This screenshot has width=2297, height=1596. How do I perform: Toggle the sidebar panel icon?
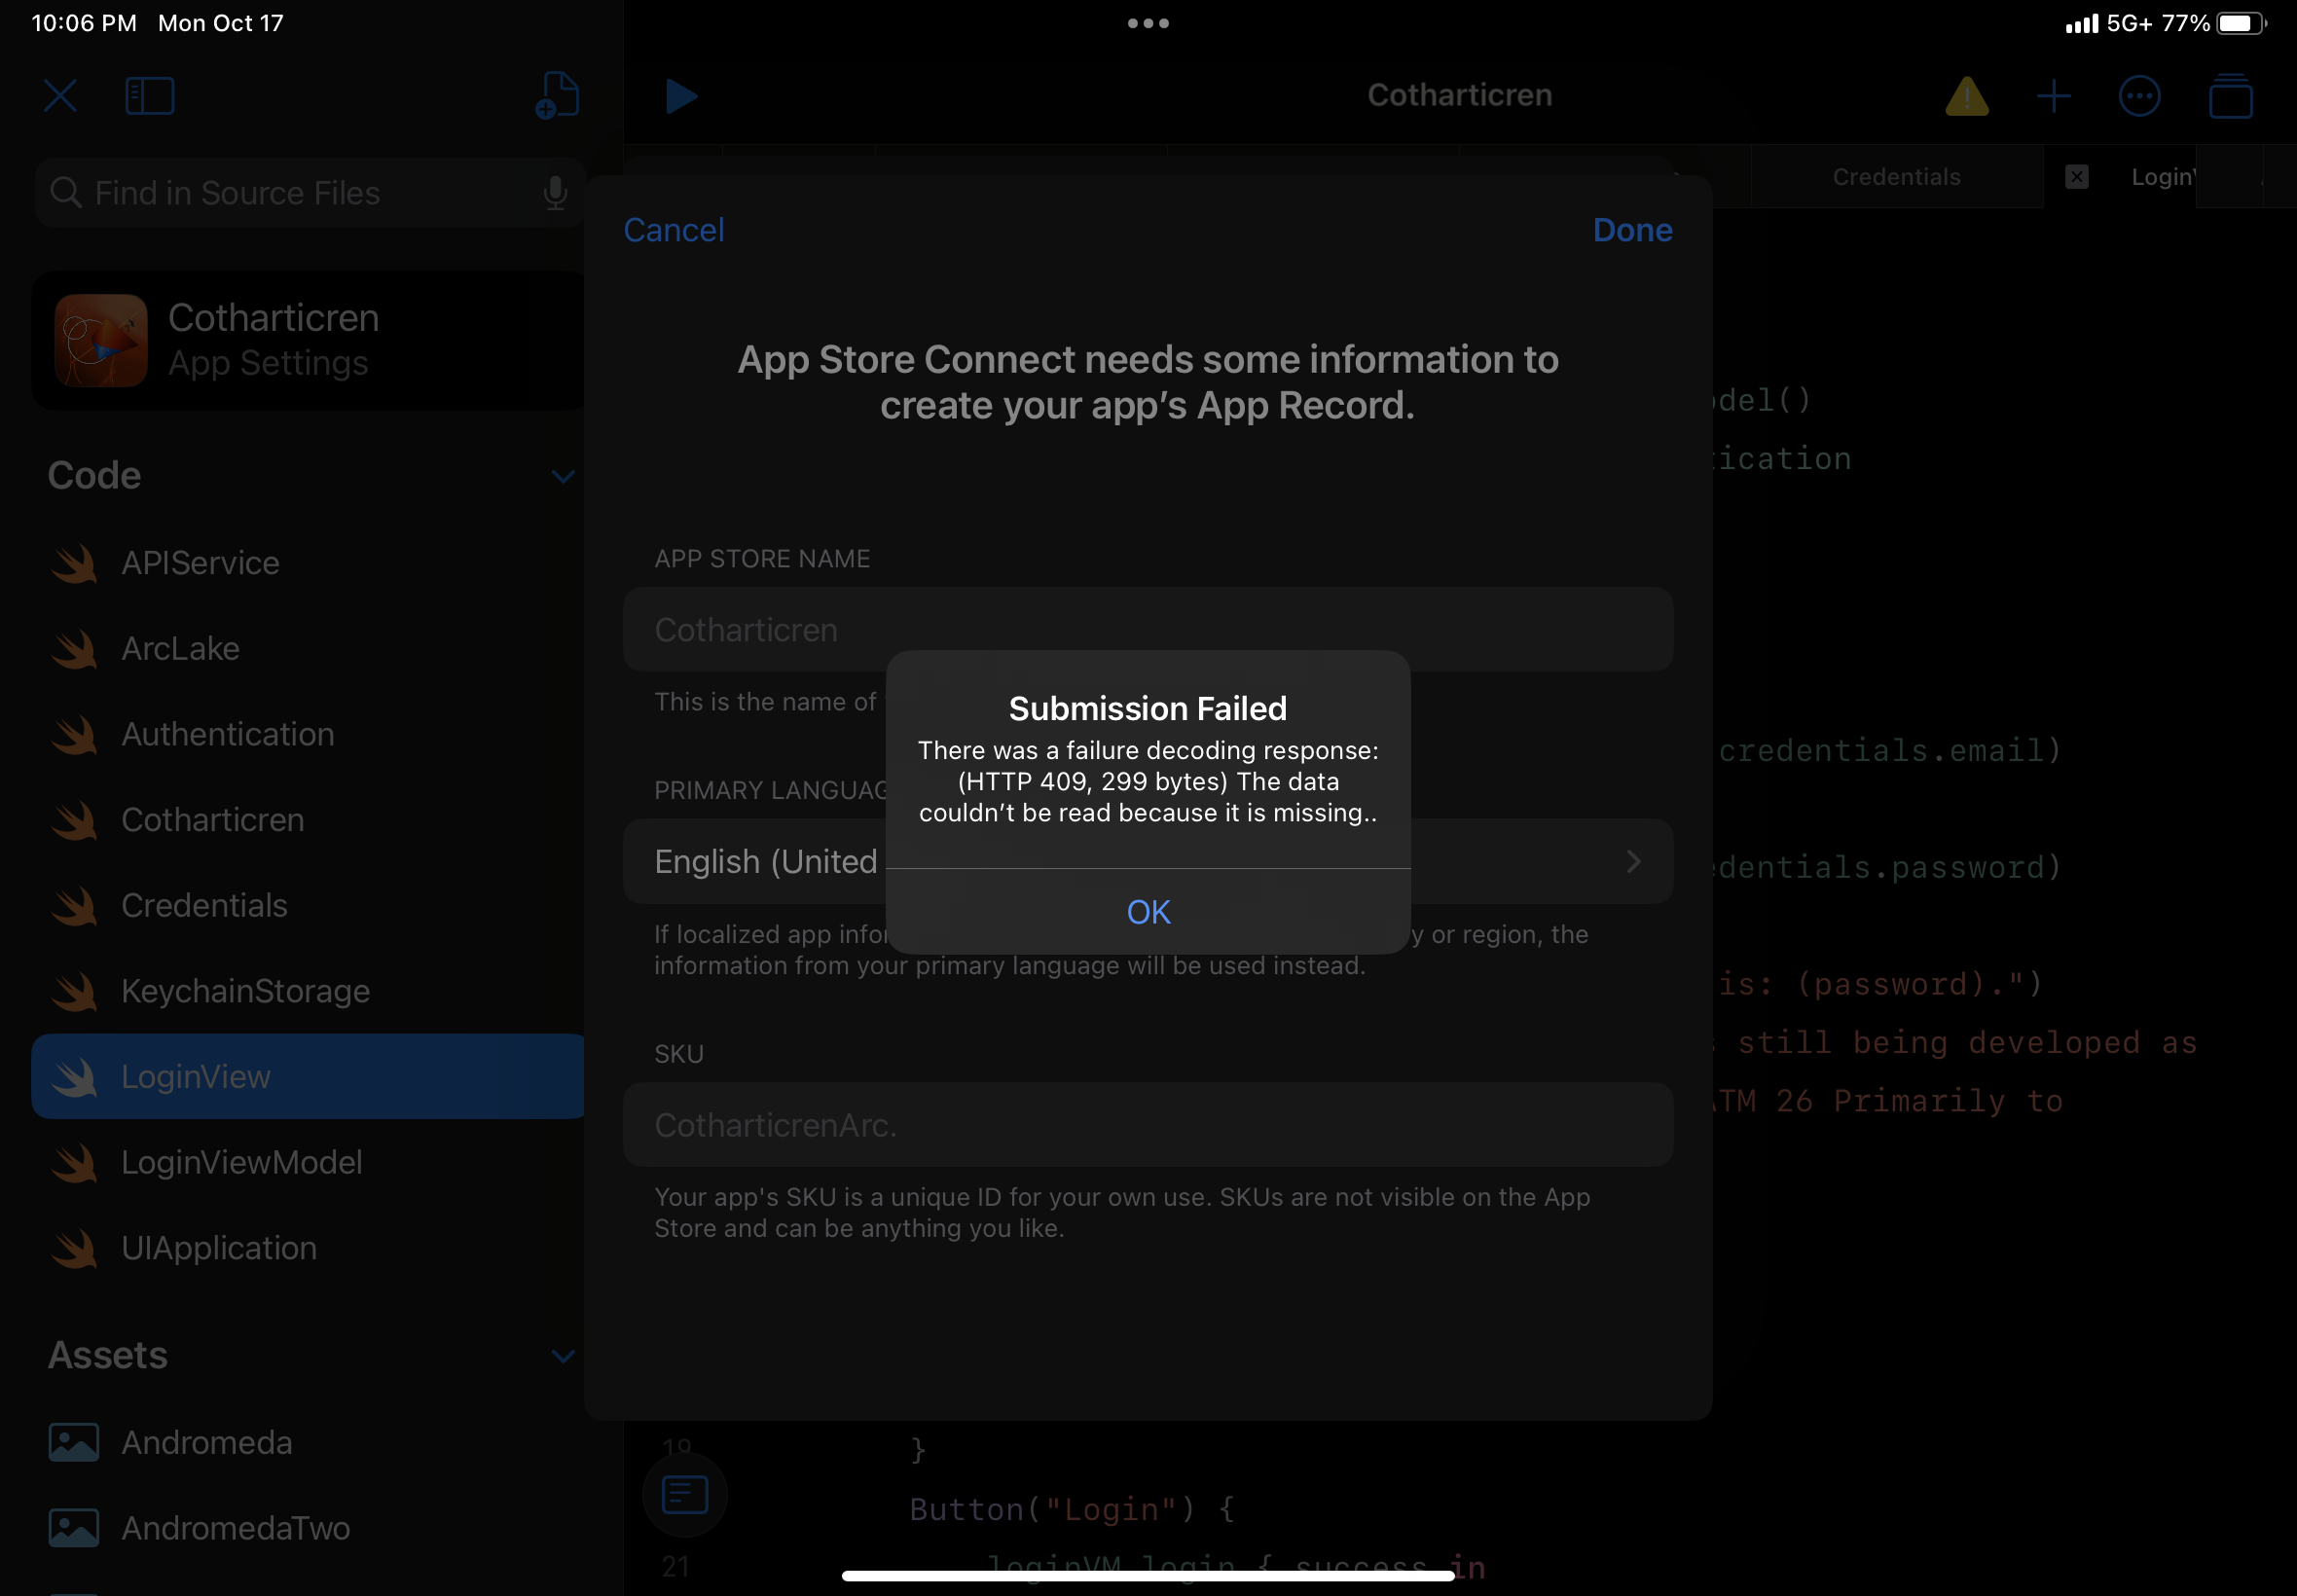coord(150,96)
